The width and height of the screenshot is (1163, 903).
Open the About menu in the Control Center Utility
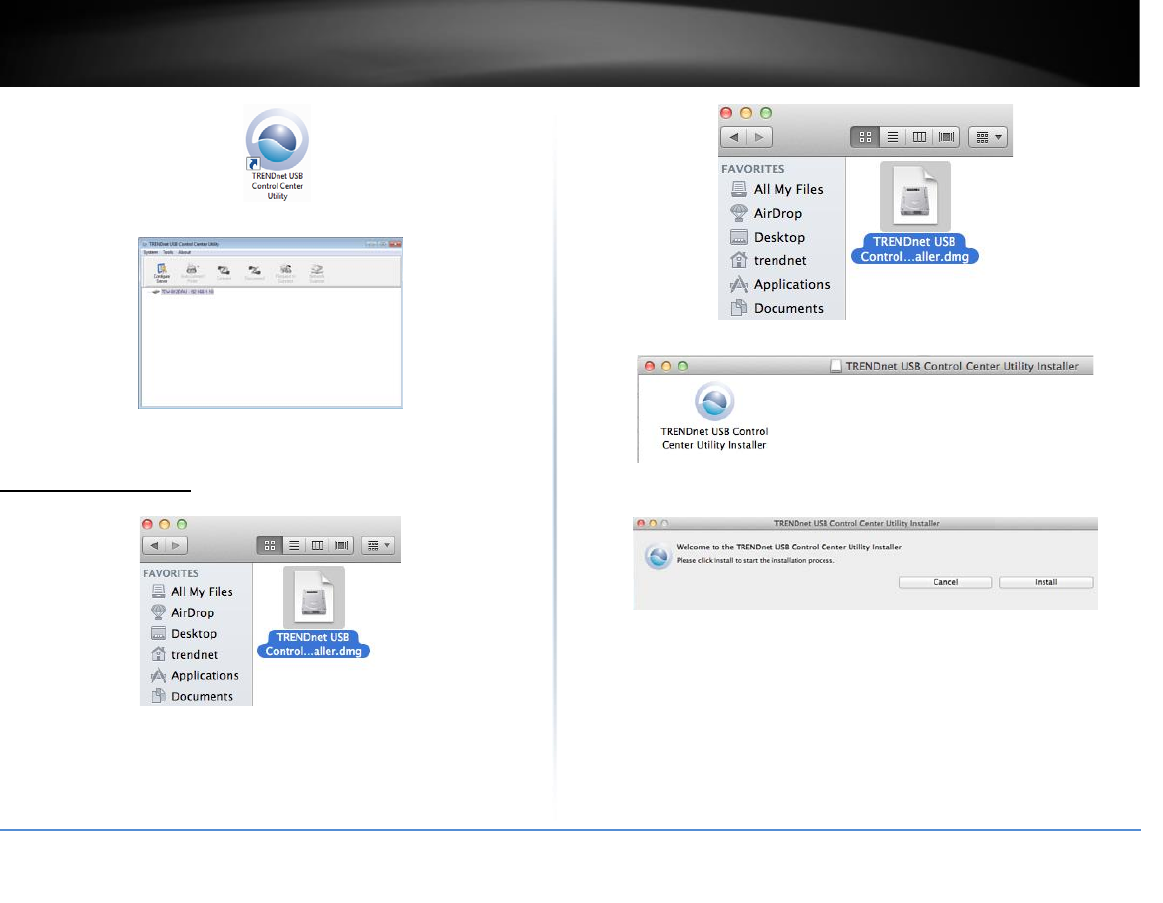pyautogui.click(x=184, y=252)
